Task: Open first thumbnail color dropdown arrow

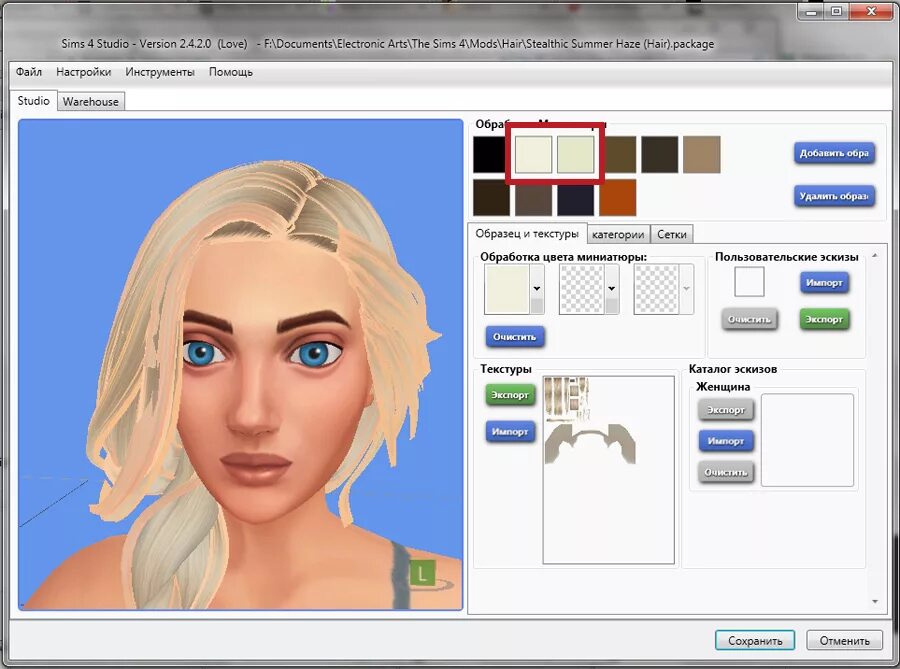Action: (x=537, y=289)
